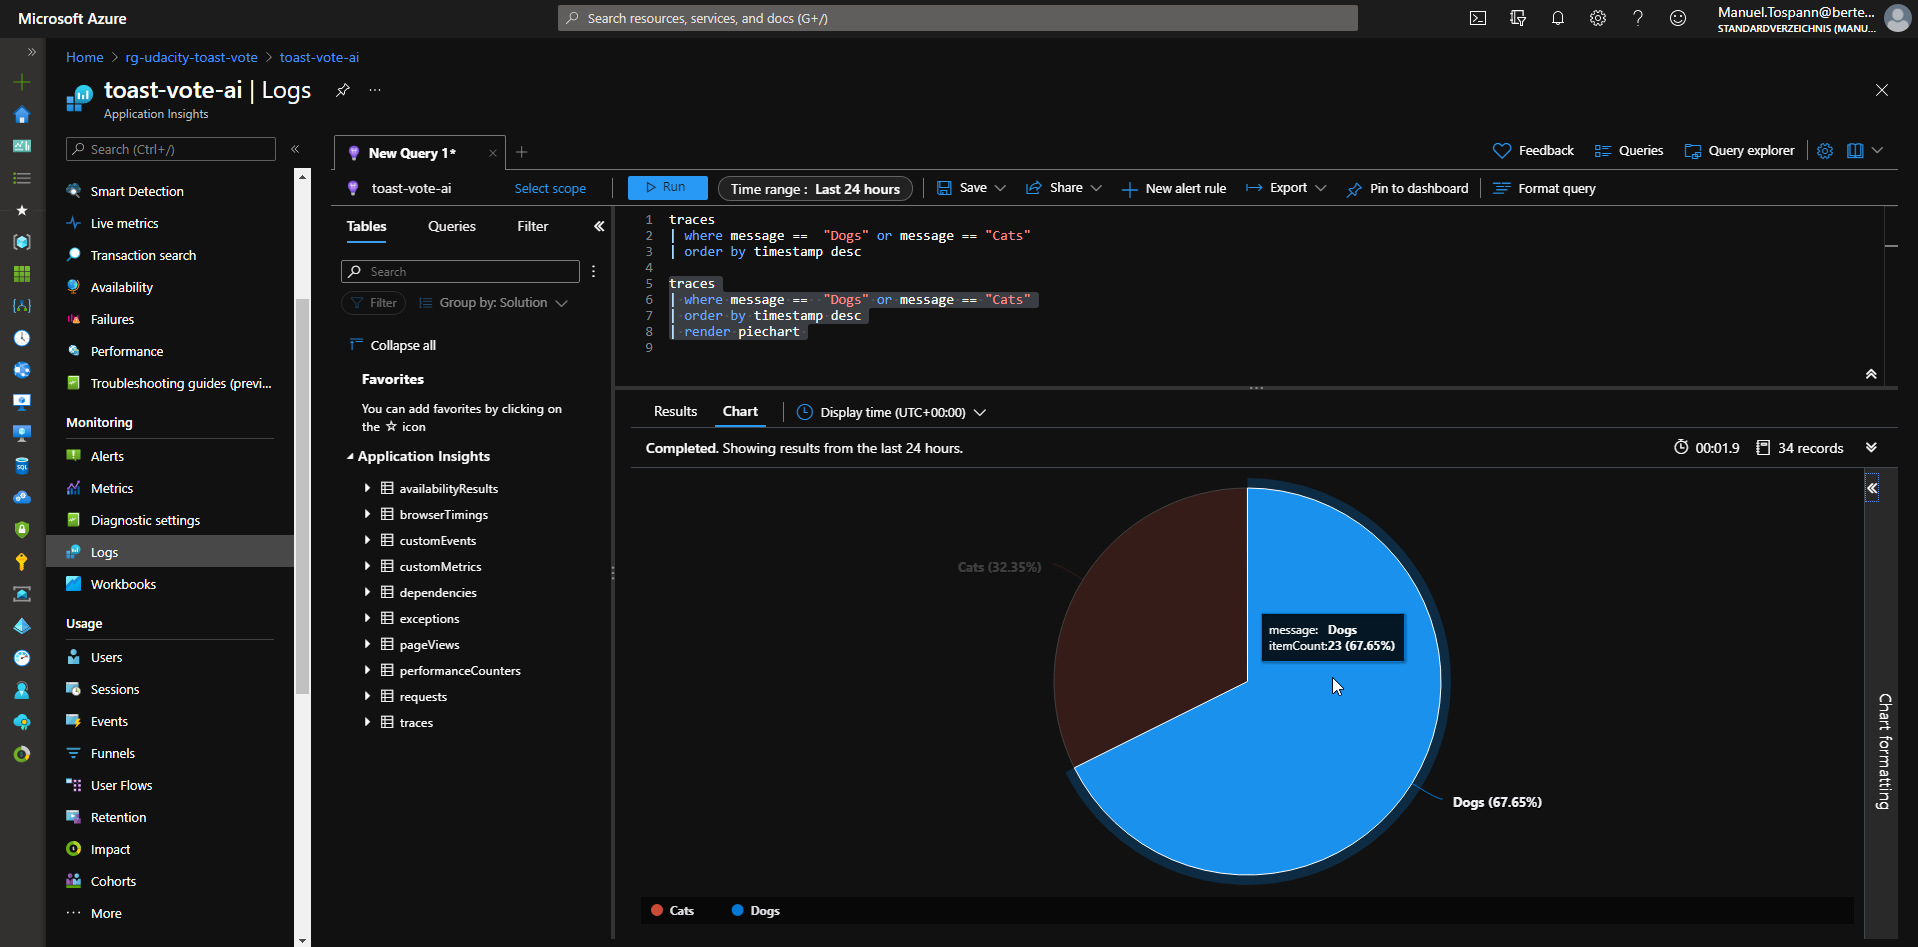
Task: Open query editor settings gear icon
Action: pos(1825,150)
